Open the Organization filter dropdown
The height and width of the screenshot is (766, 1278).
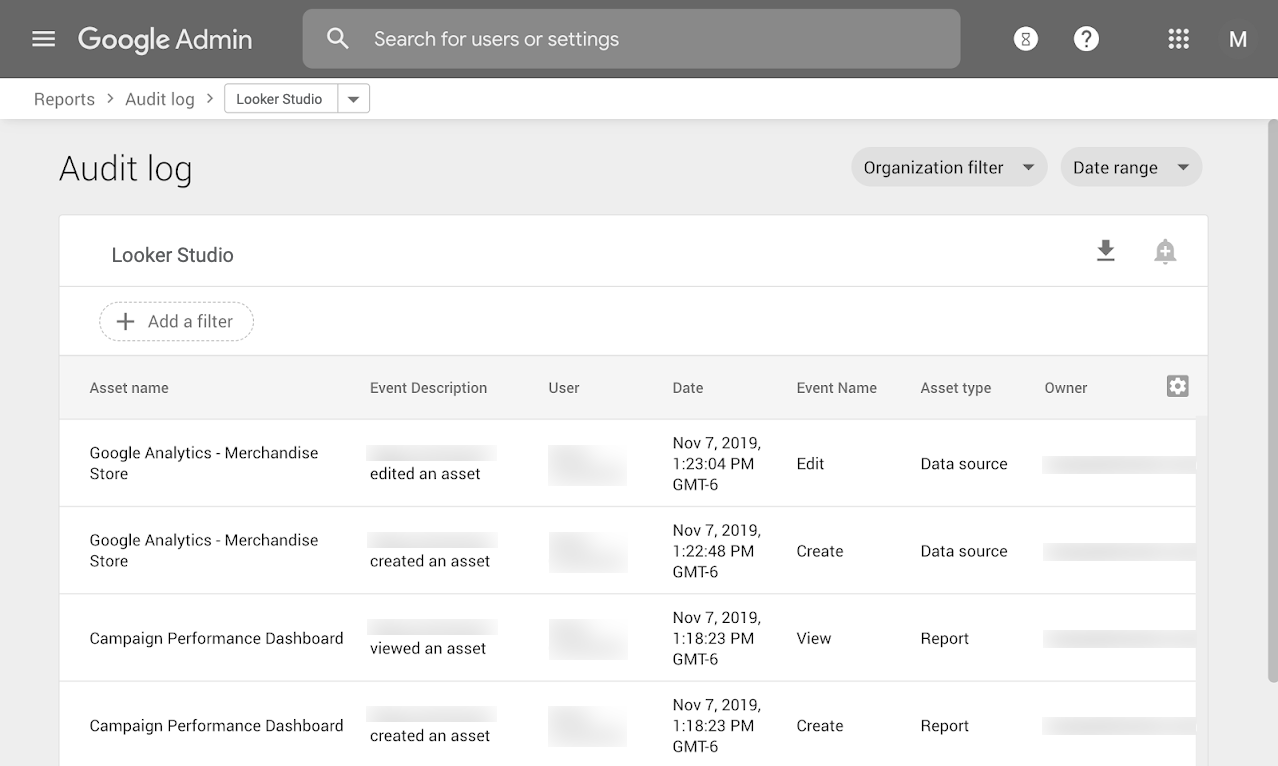coord(948,167)
